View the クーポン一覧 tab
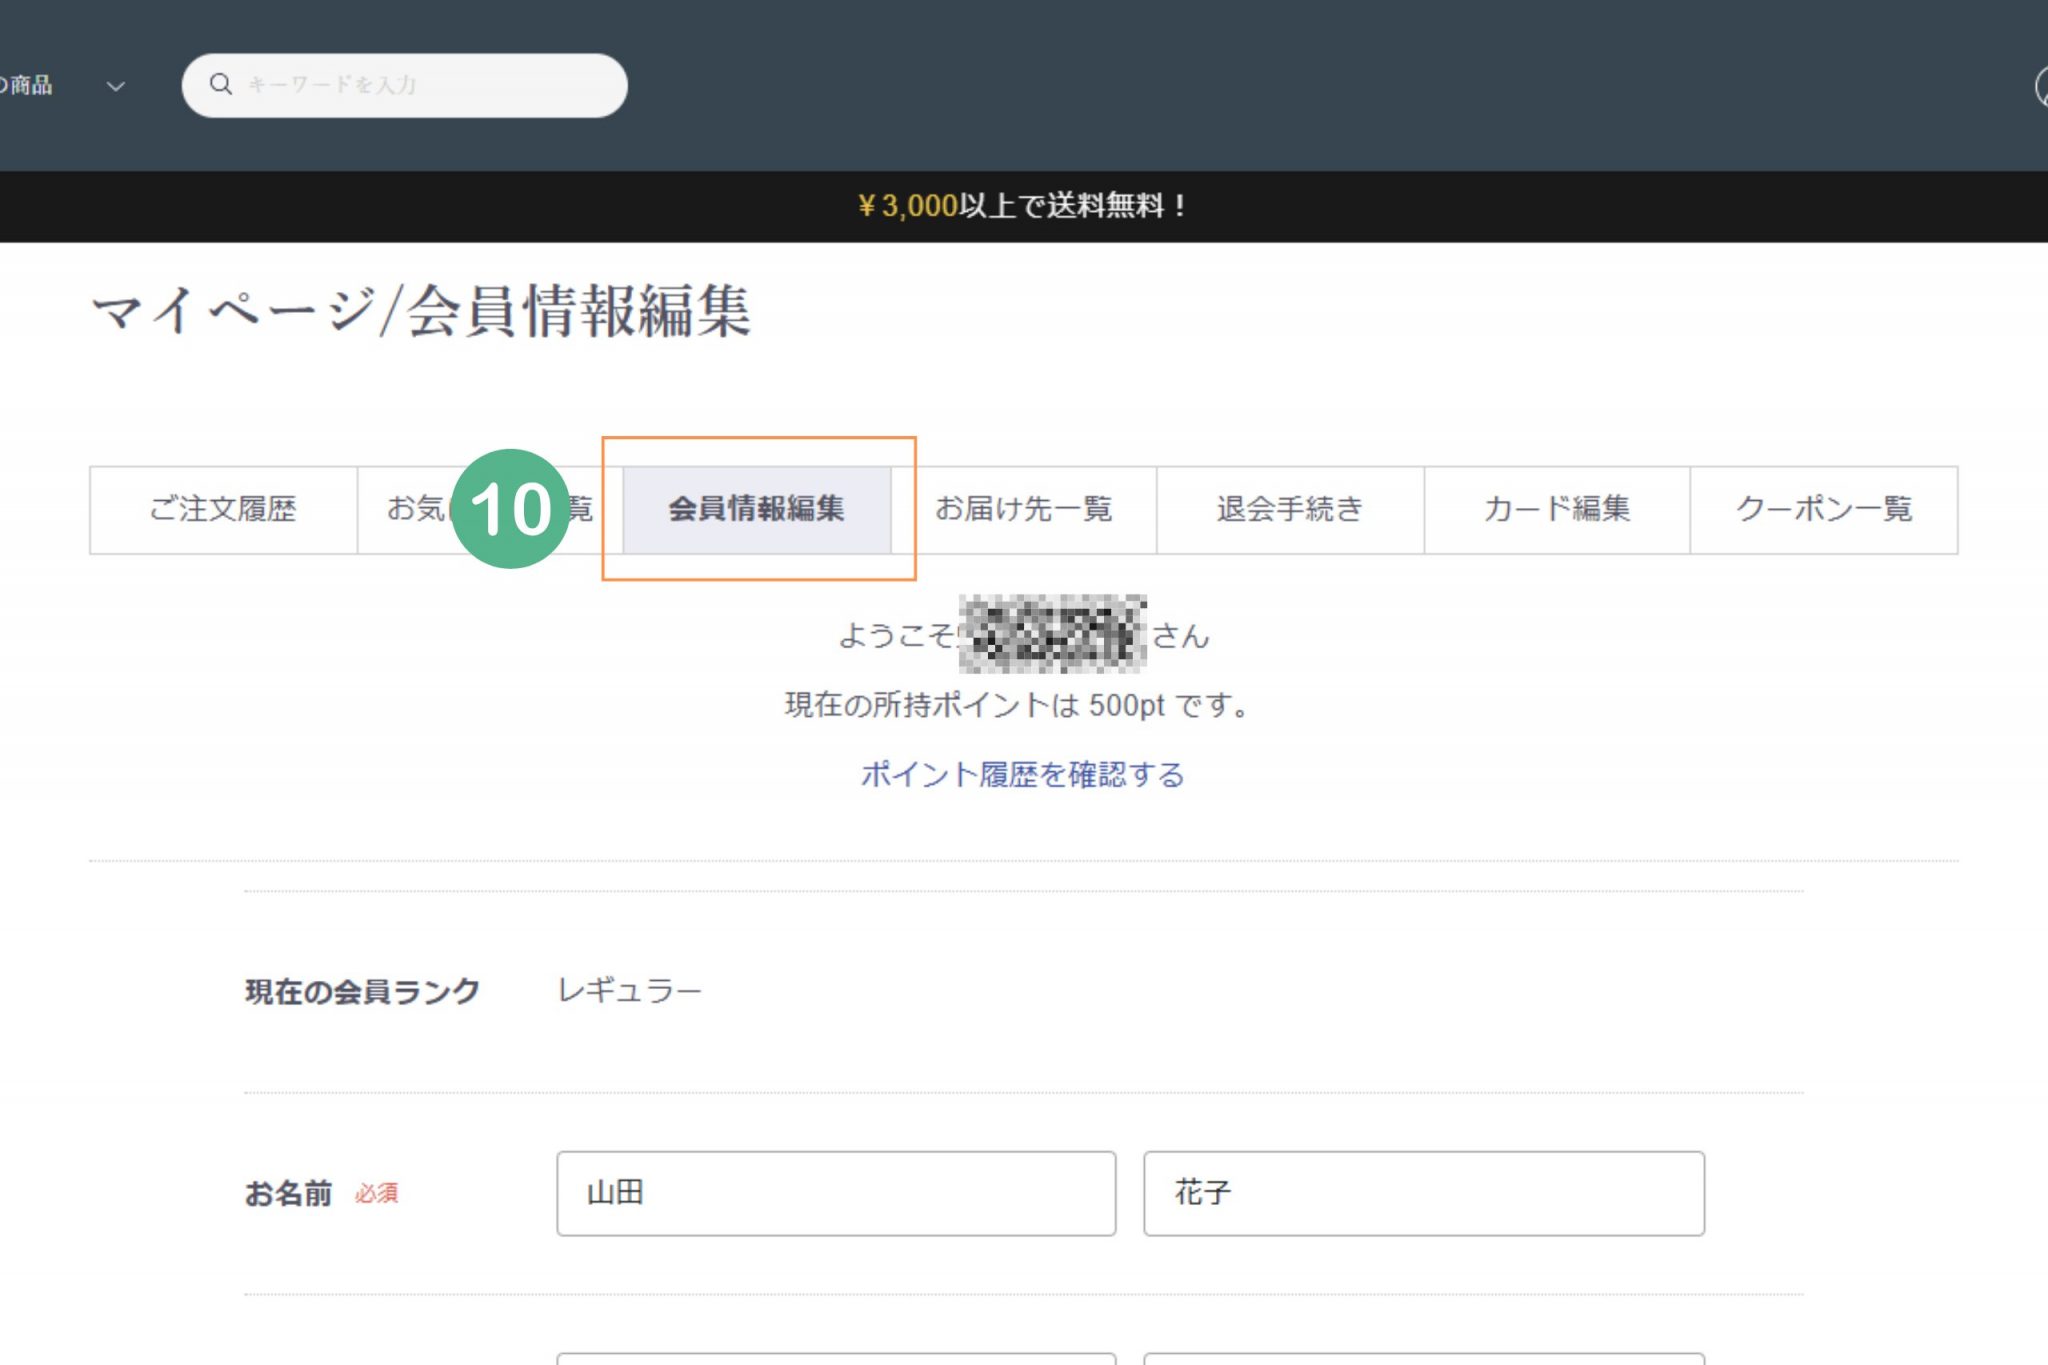This screenshot has height=1365, width=2048. point(1824,510)
